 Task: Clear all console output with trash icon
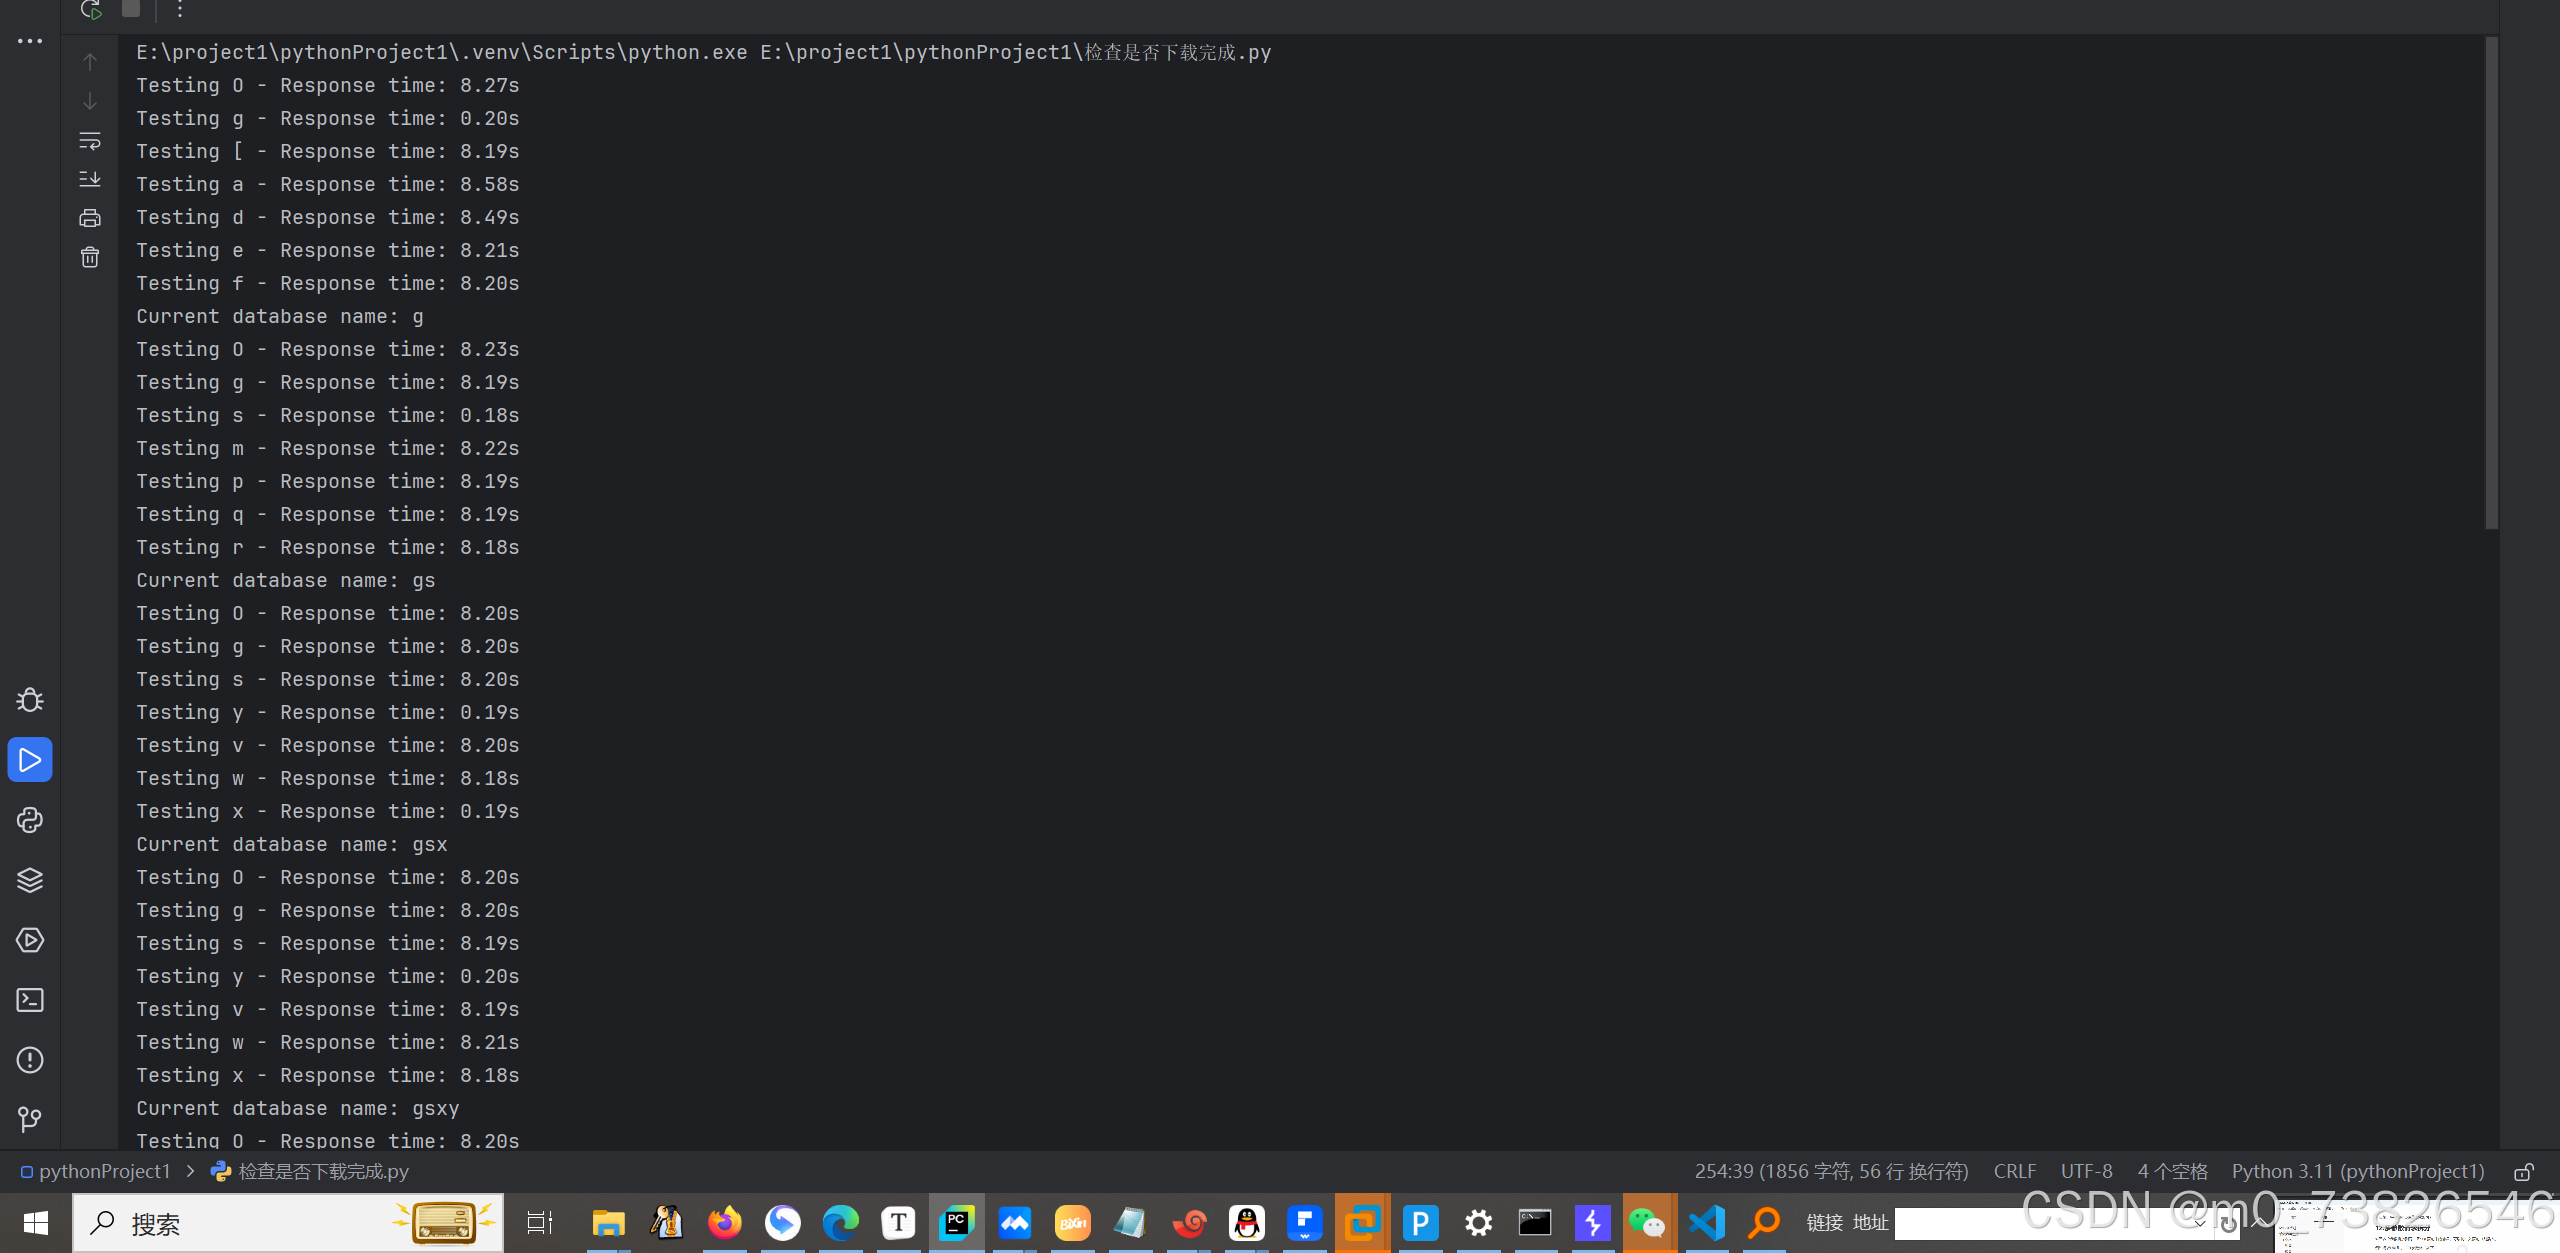pos(90,257)
